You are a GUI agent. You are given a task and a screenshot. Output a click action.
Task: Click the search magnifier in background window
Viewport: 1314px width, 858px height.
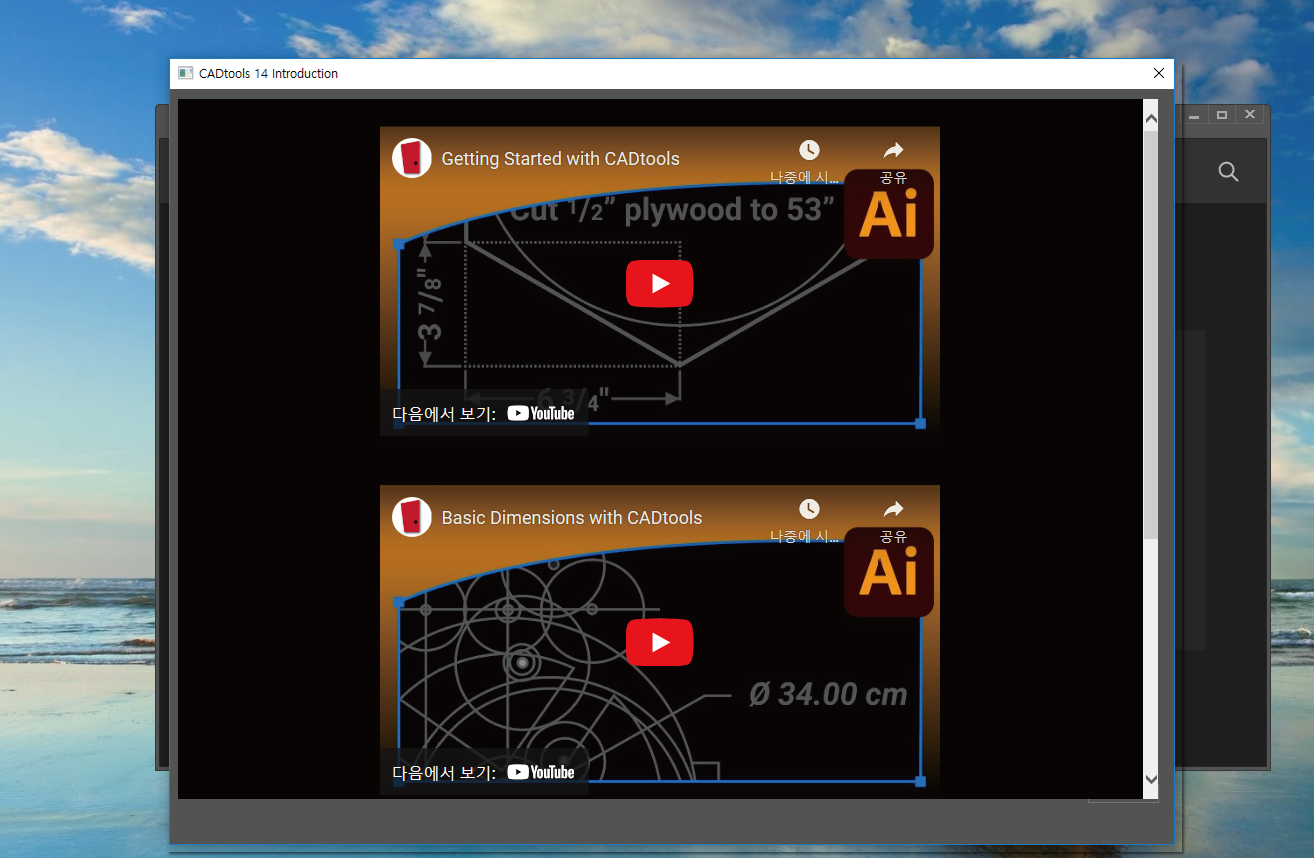[x=1229, y=172]
